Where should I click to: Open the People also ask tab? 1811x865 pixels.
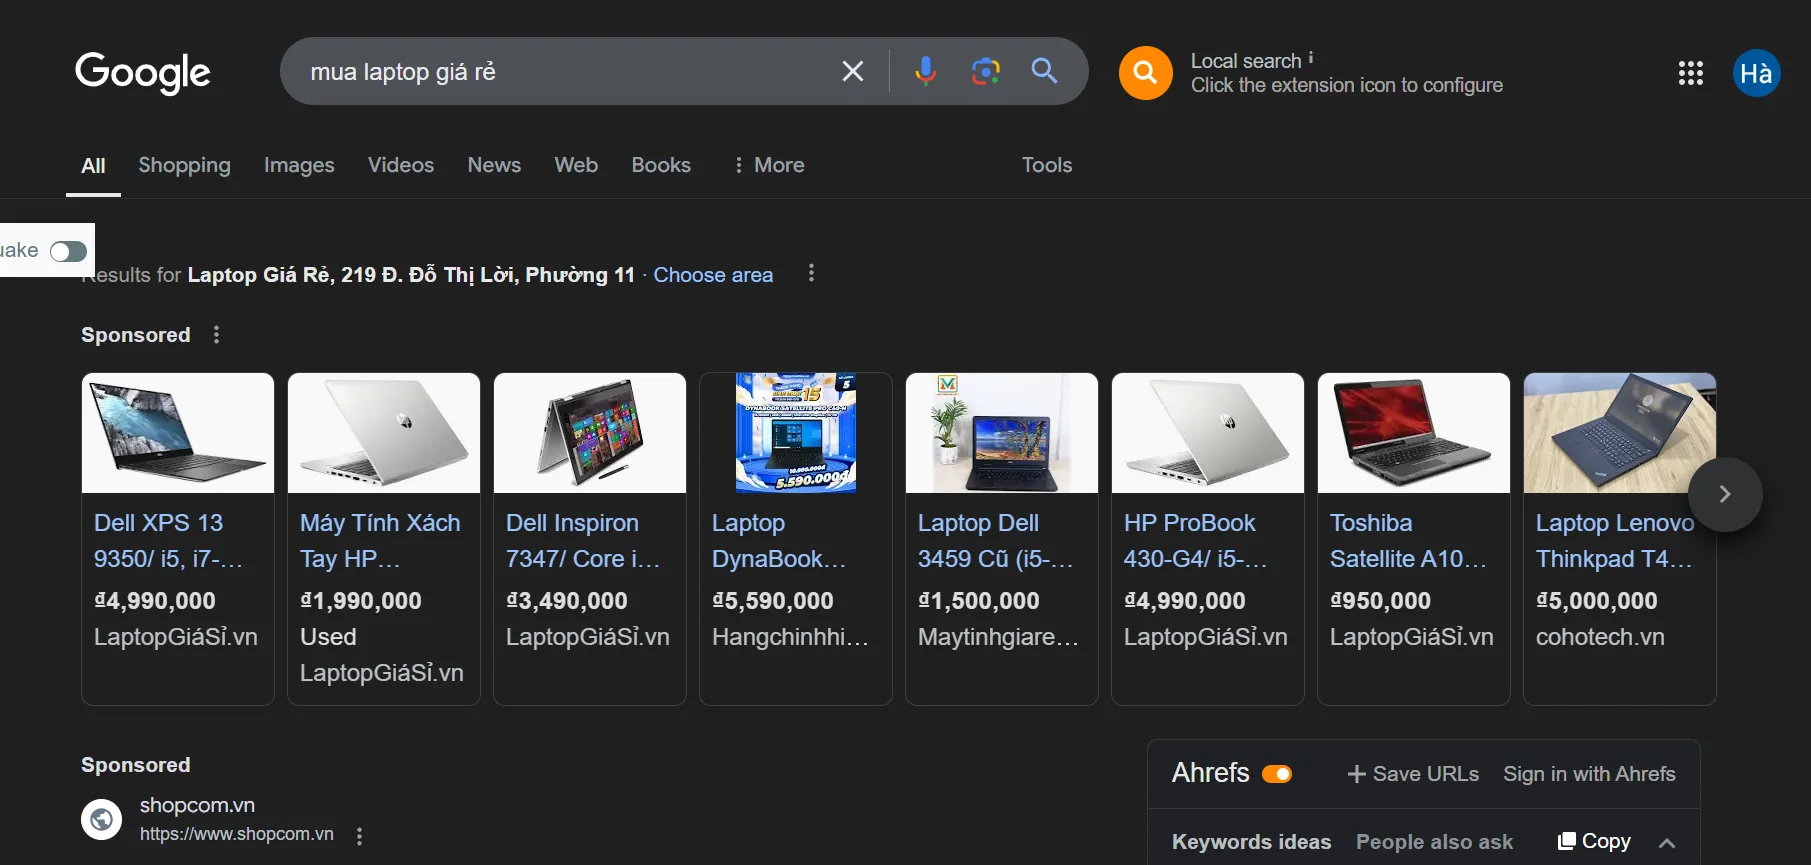click(1434, 842)
